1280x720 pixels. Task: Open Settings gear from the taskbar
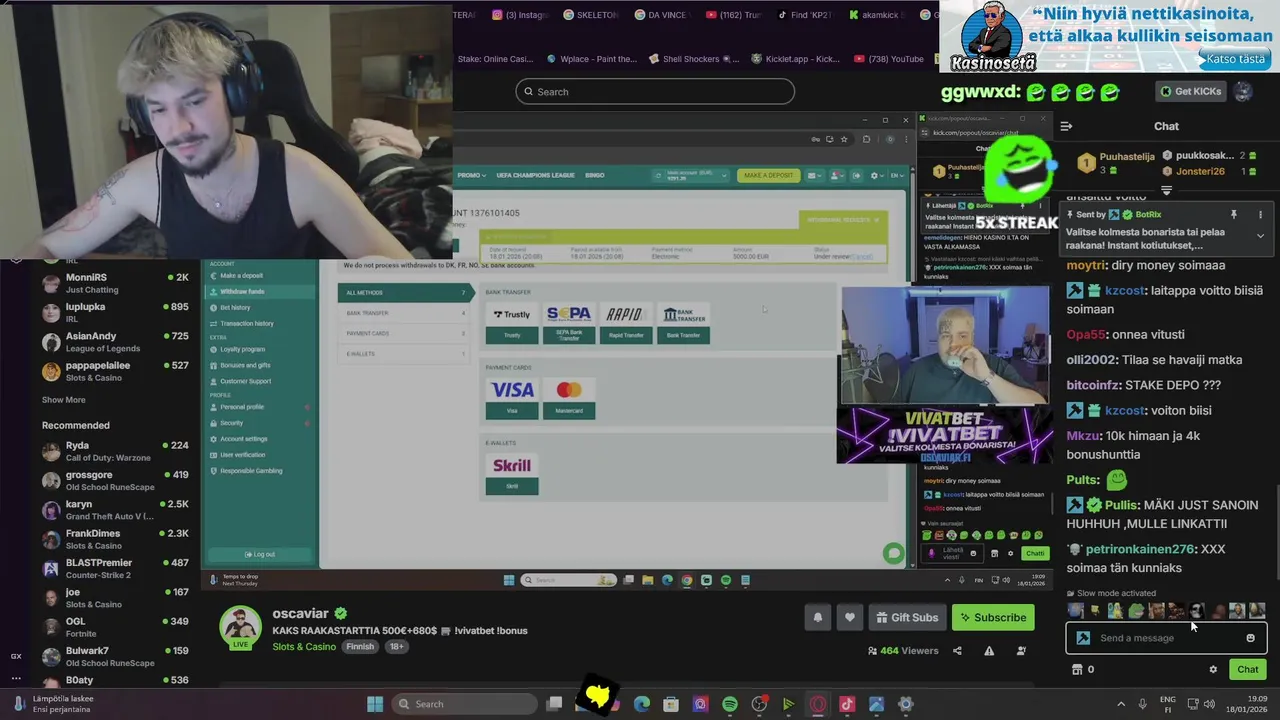tap(905, 704)
